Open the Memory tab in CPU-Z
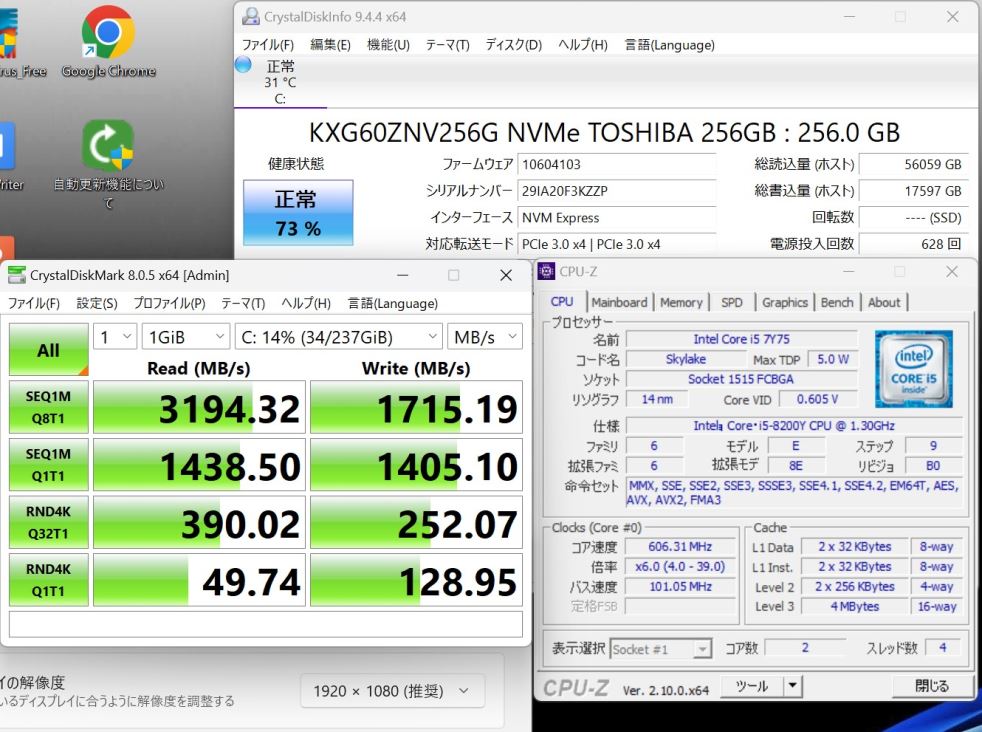The height and width of the screenshot is (732, 982). coord(681,302)
